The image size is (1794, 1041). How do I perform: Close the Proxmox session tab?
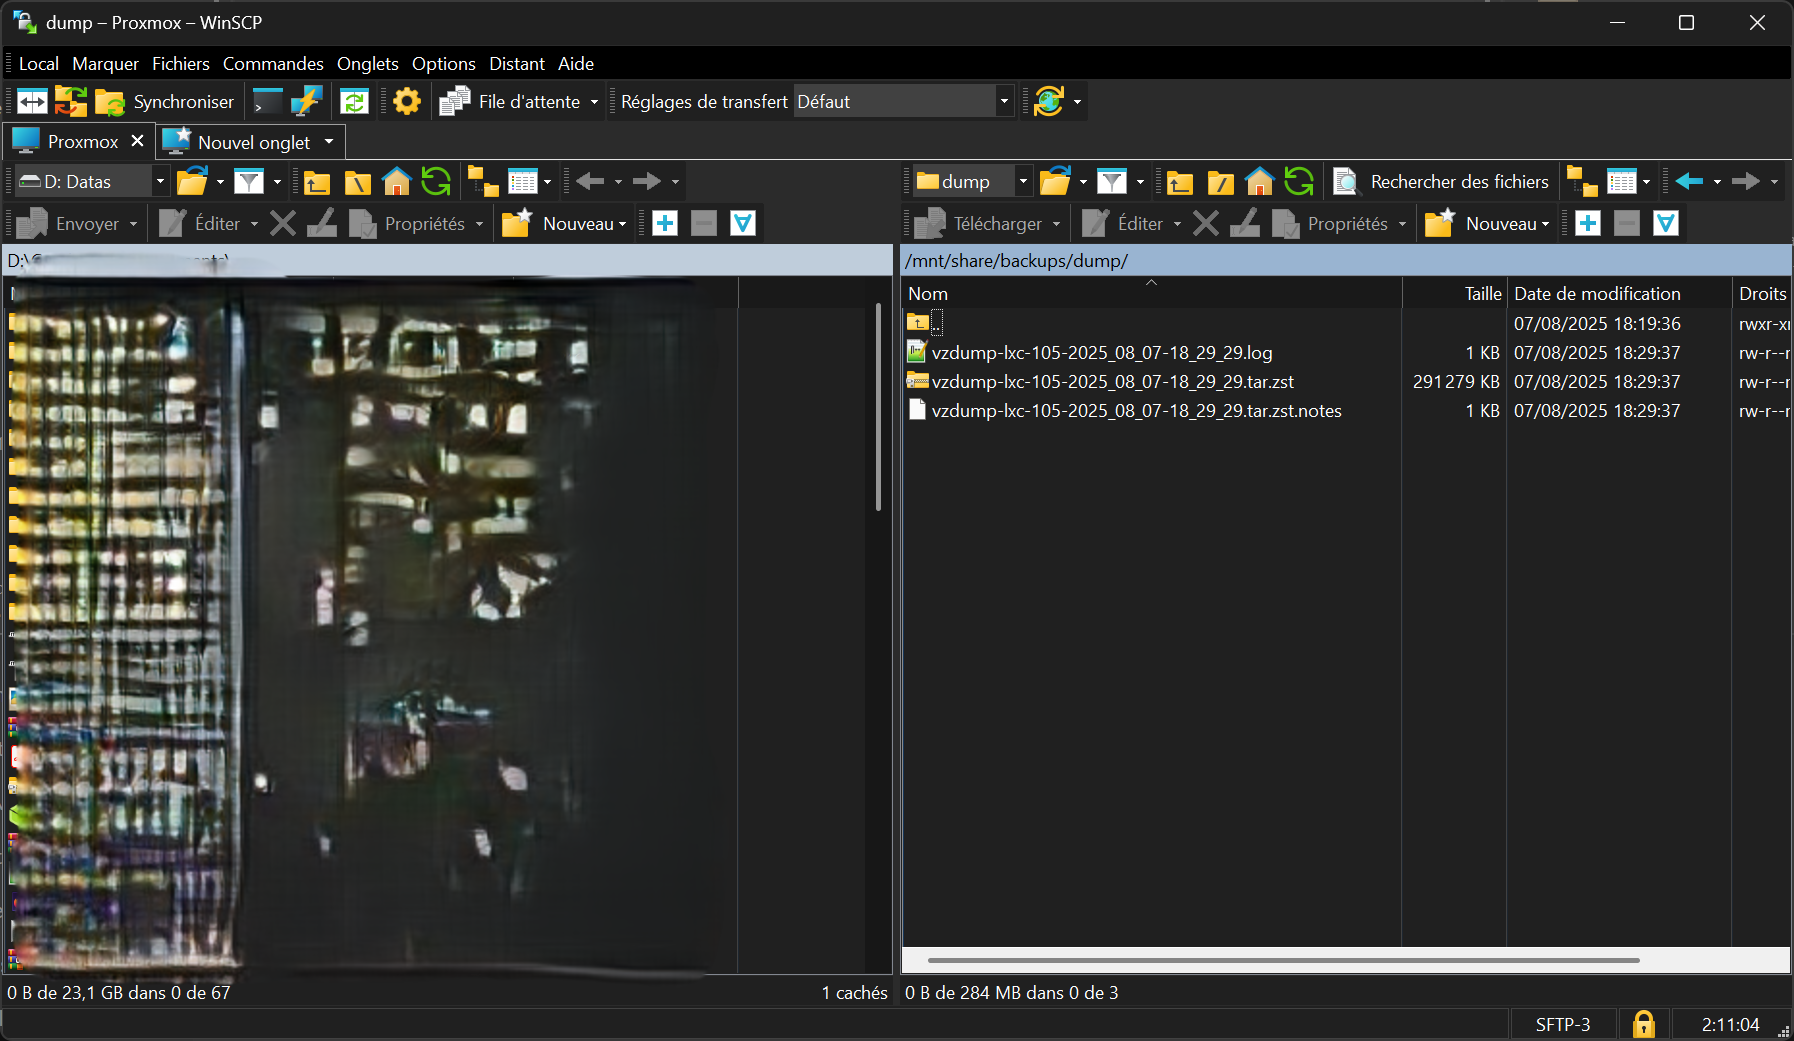click(138, 141)
